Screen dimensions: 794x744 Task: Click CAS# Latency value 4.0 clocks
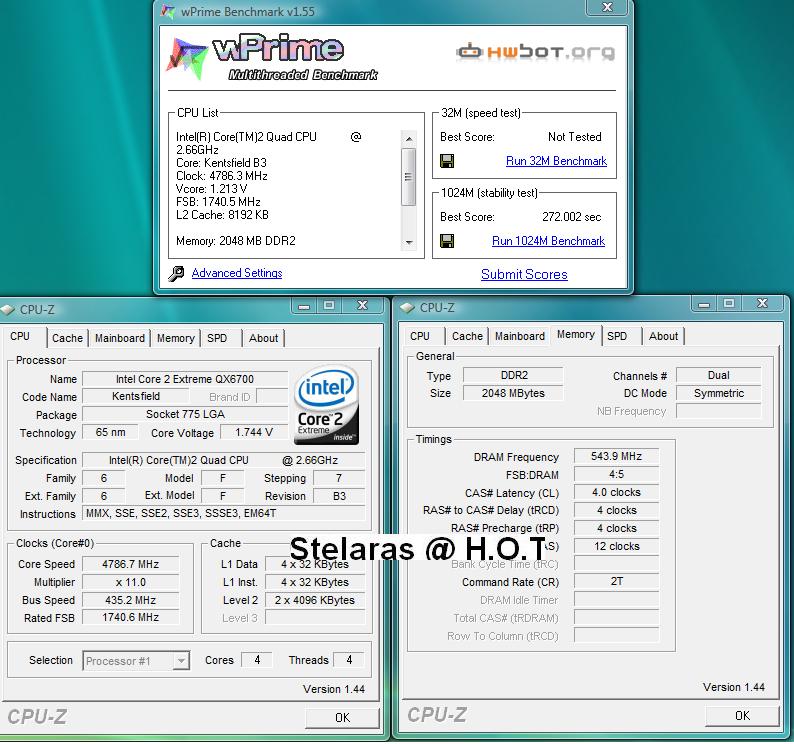tap(616, 492)
